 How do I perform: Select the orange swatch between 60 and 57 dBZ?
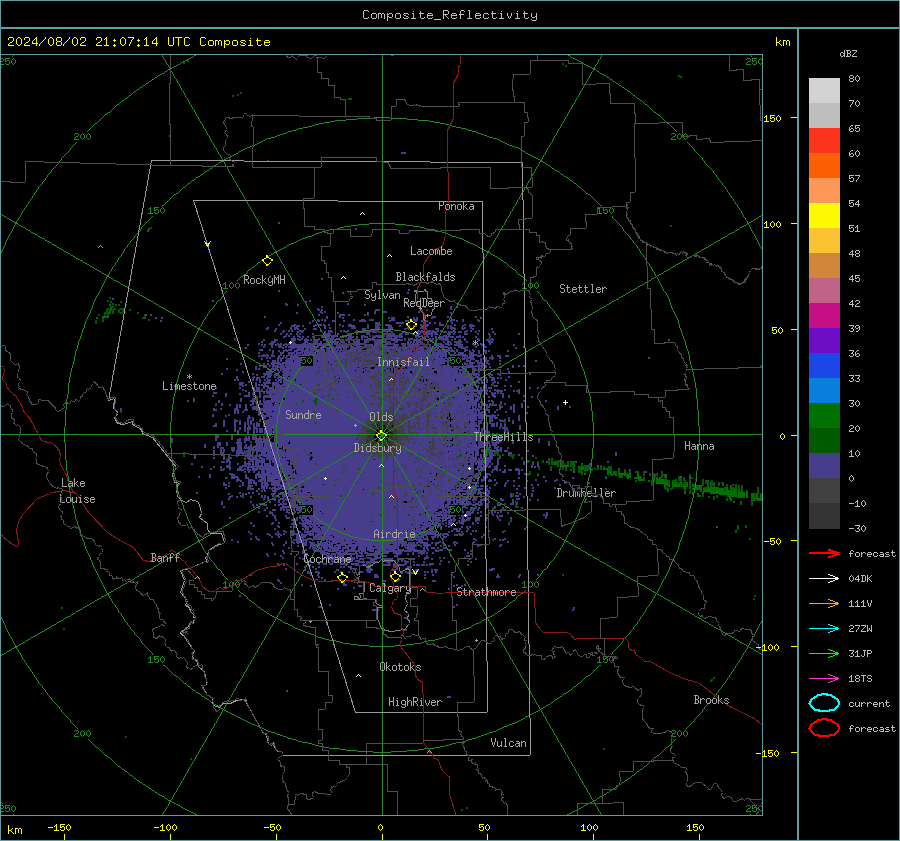coord(824,166)
